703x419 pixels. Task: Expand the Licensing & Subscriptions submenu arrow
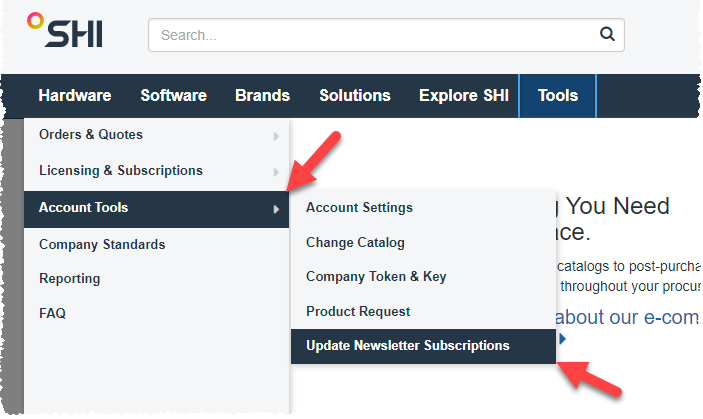276,172
